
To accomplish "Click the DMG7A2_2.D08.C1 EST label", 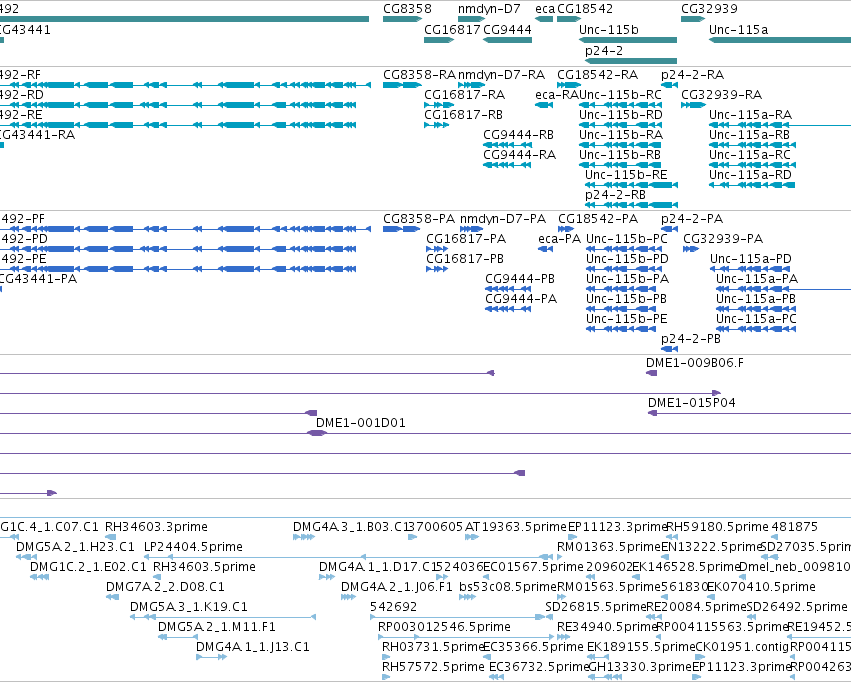I will pos(165,587).
